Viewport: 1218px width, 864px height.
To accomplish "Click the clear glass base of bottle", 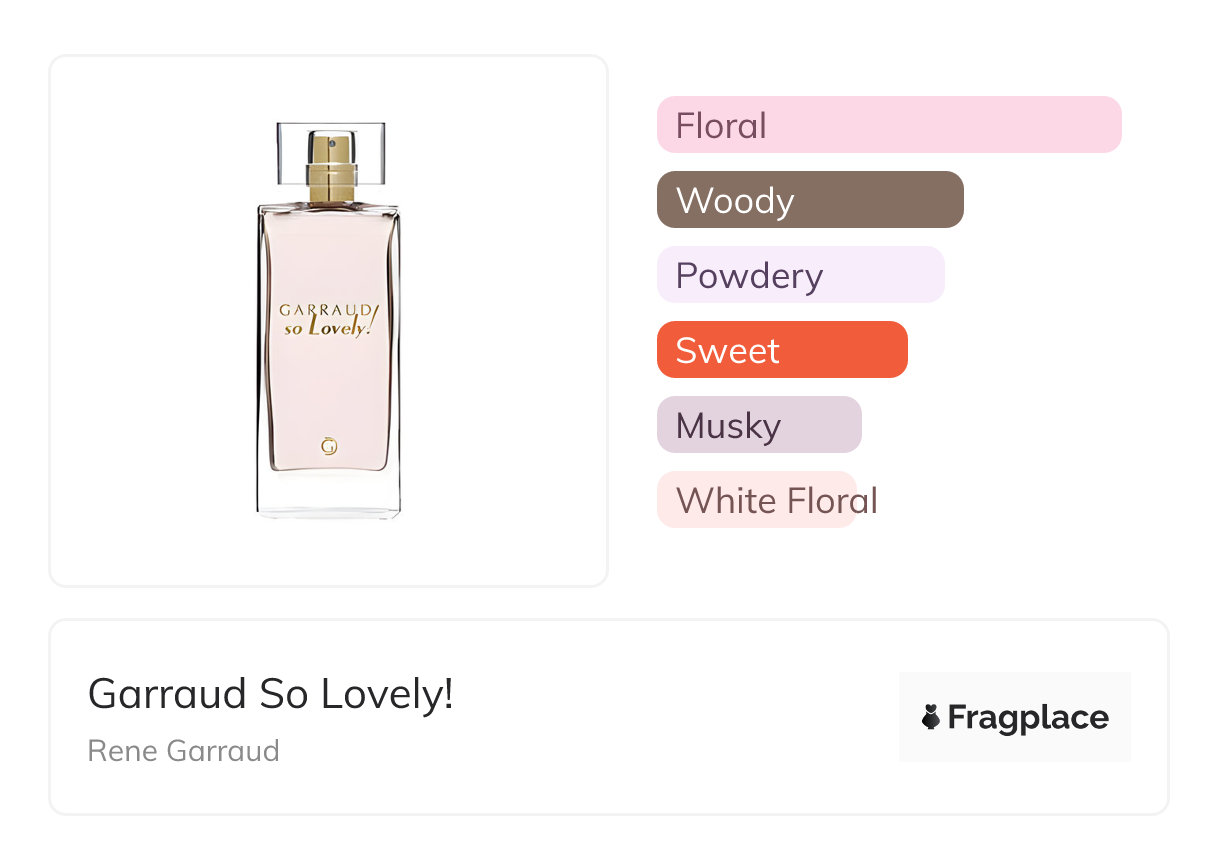I will [329, 495].
